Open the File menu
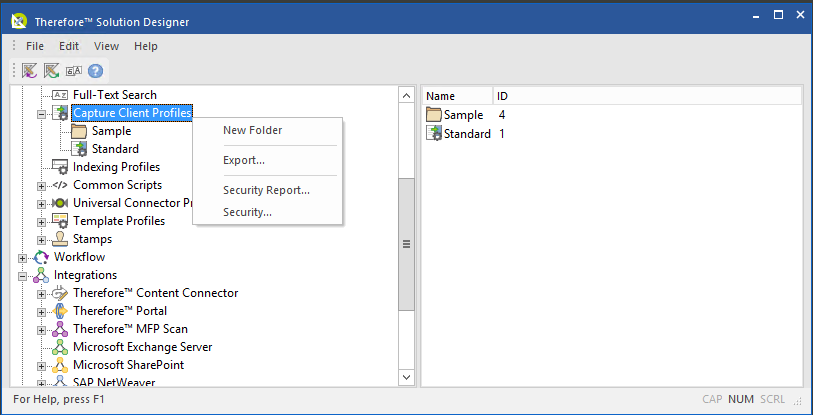This screenshot has height=415, width=813. (x=35, y=46)
